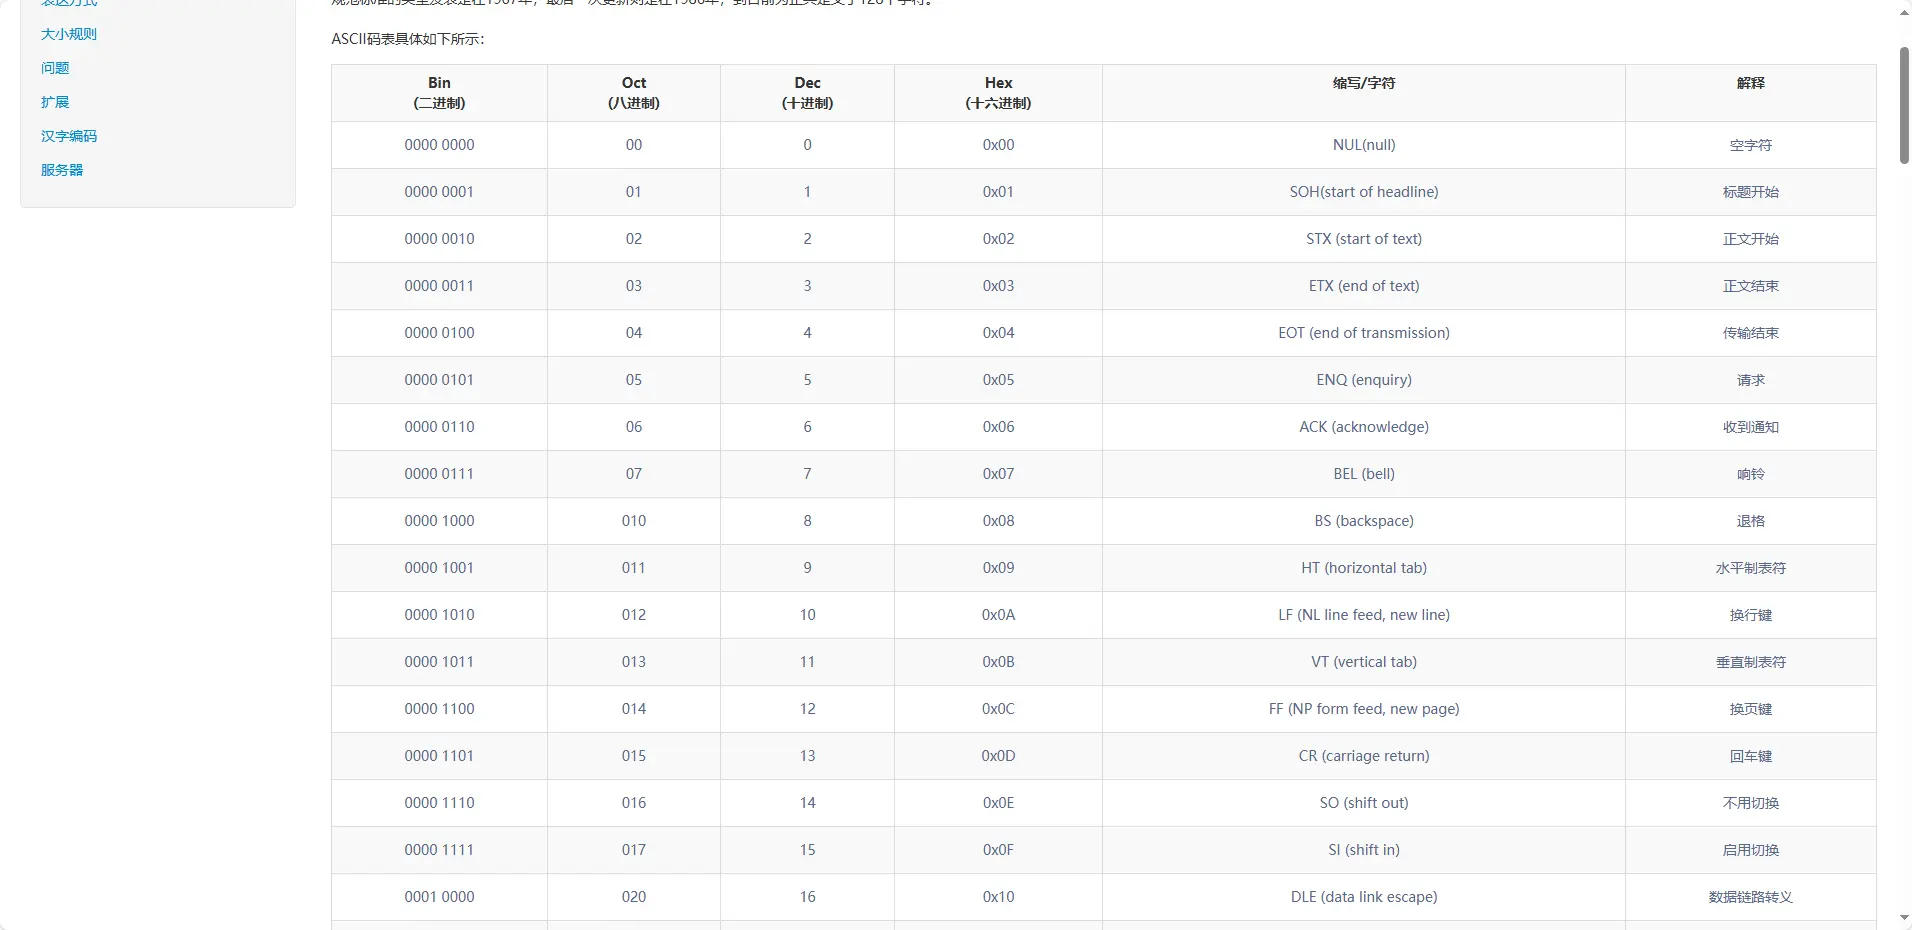Click the Hex (十六进制) column header
The height and width of the screenshot is (930, 1912).
pyautogui.click(x=998, y=93)
